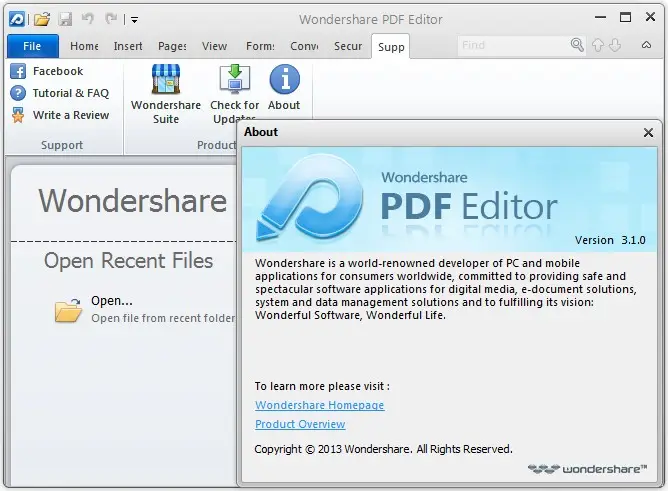Viewport: 668px width, 491px height.
Task: Choose Write a Review
Action: point(71,115)
